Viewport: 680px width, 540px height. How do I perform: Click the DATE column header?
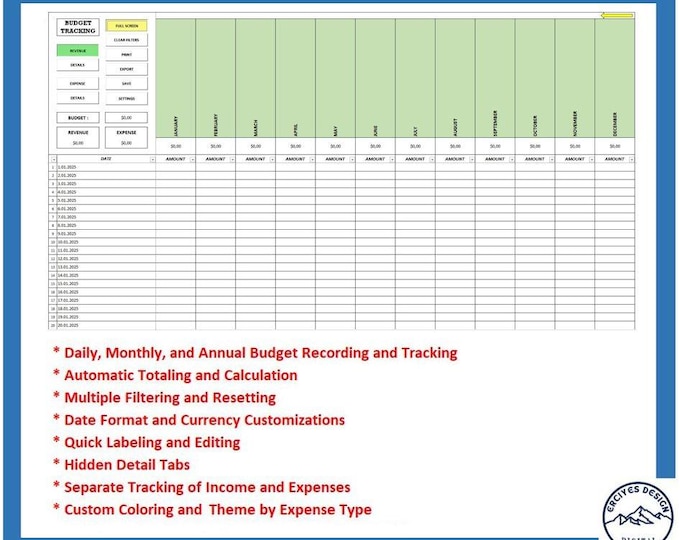click(106, 159)
